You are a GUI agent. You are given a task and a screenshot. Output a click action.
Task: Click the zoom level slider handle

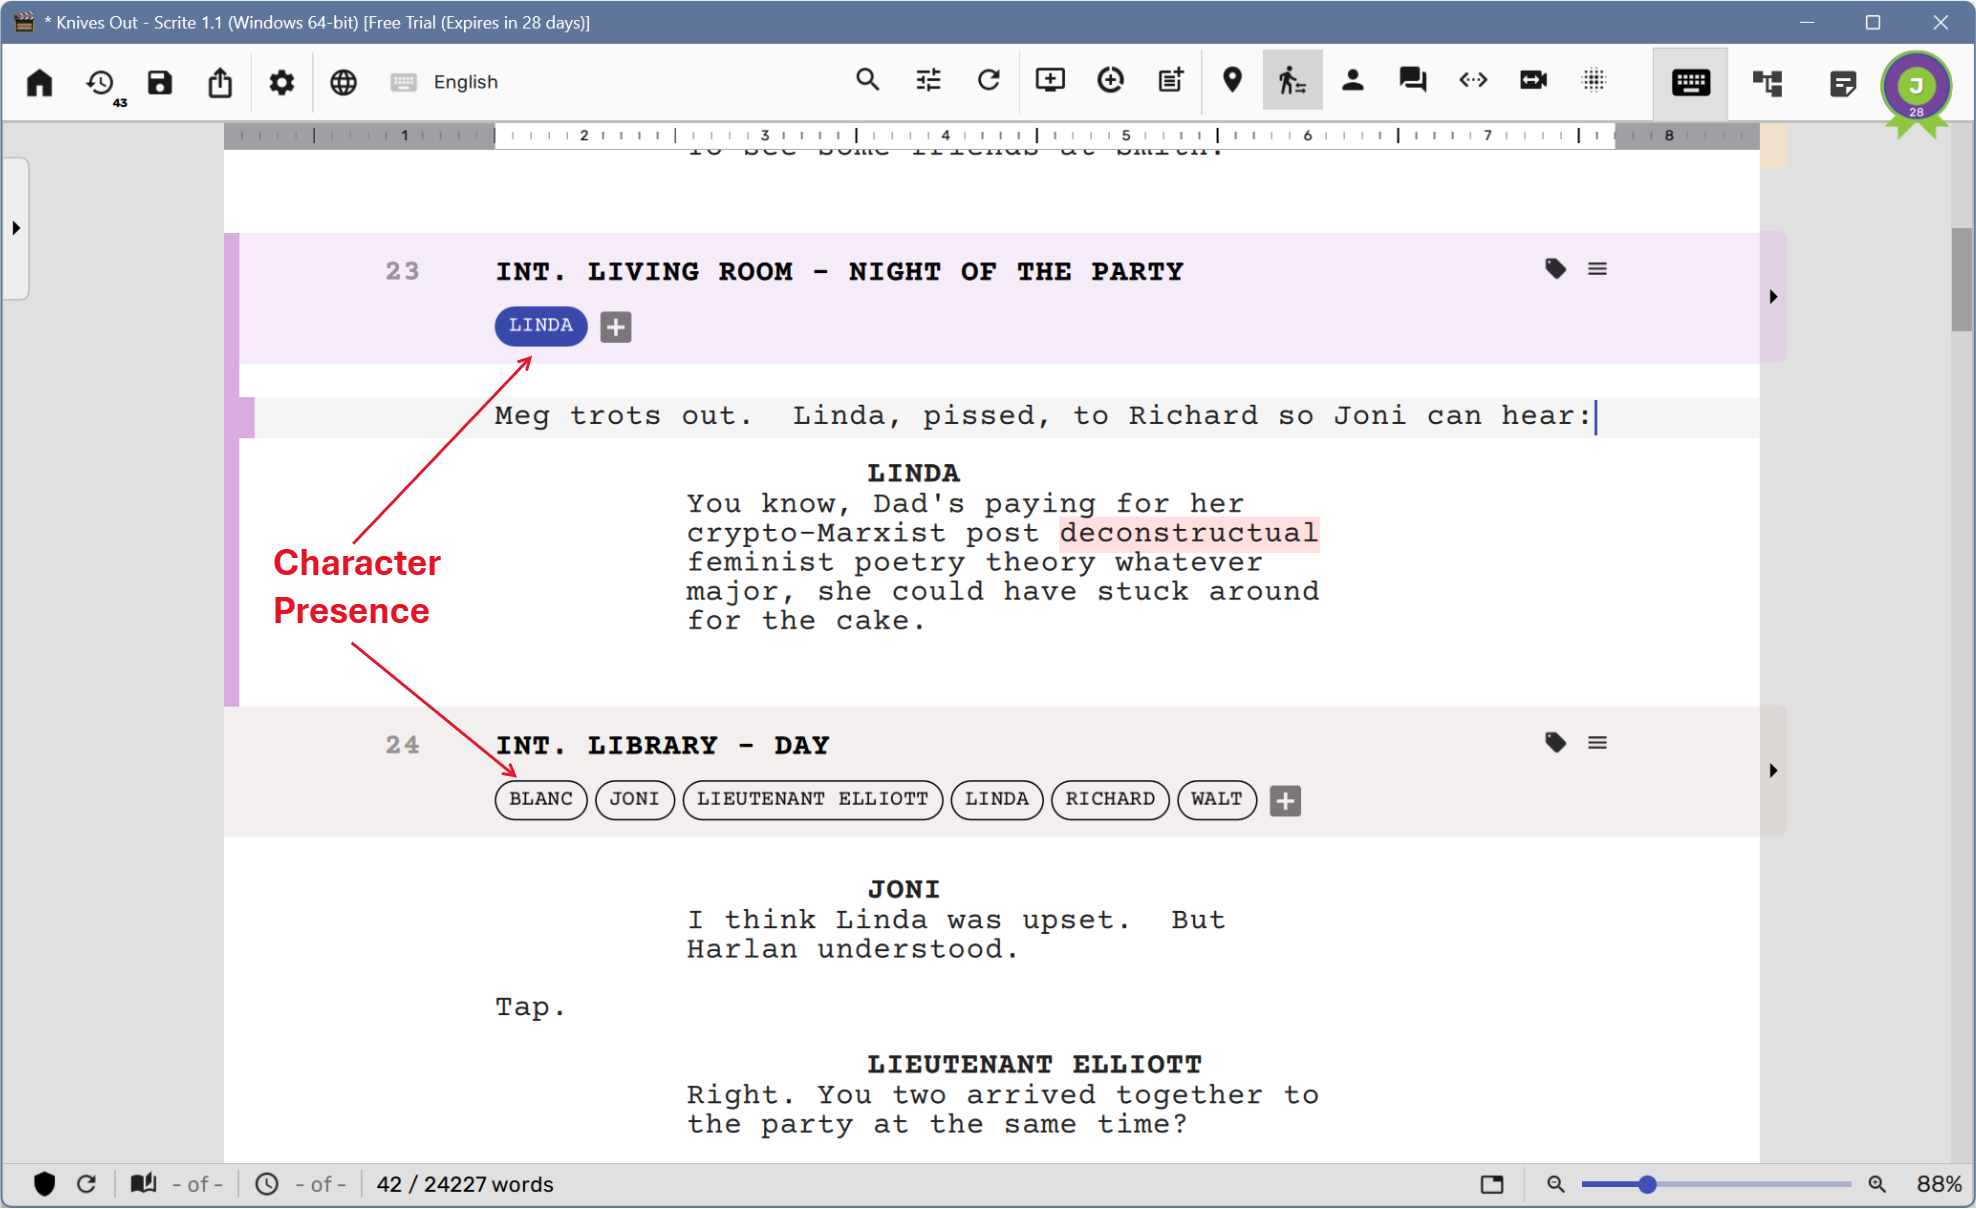1647,1184
